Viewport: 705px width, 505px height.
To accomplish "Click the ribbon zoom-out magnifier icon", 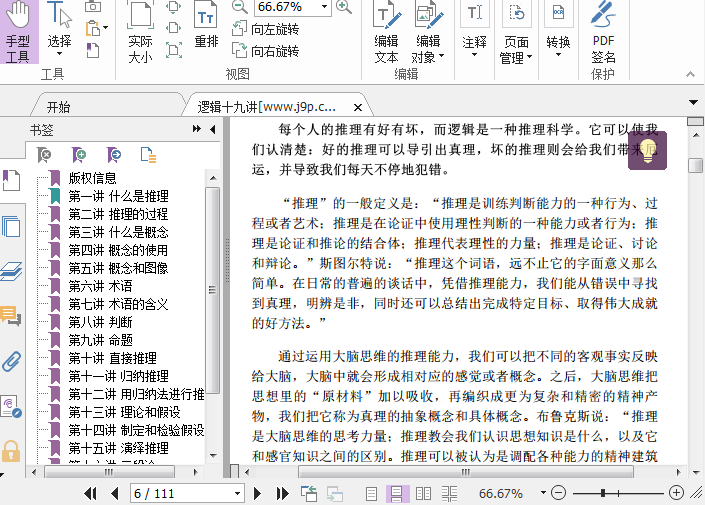I will point(240,7).
